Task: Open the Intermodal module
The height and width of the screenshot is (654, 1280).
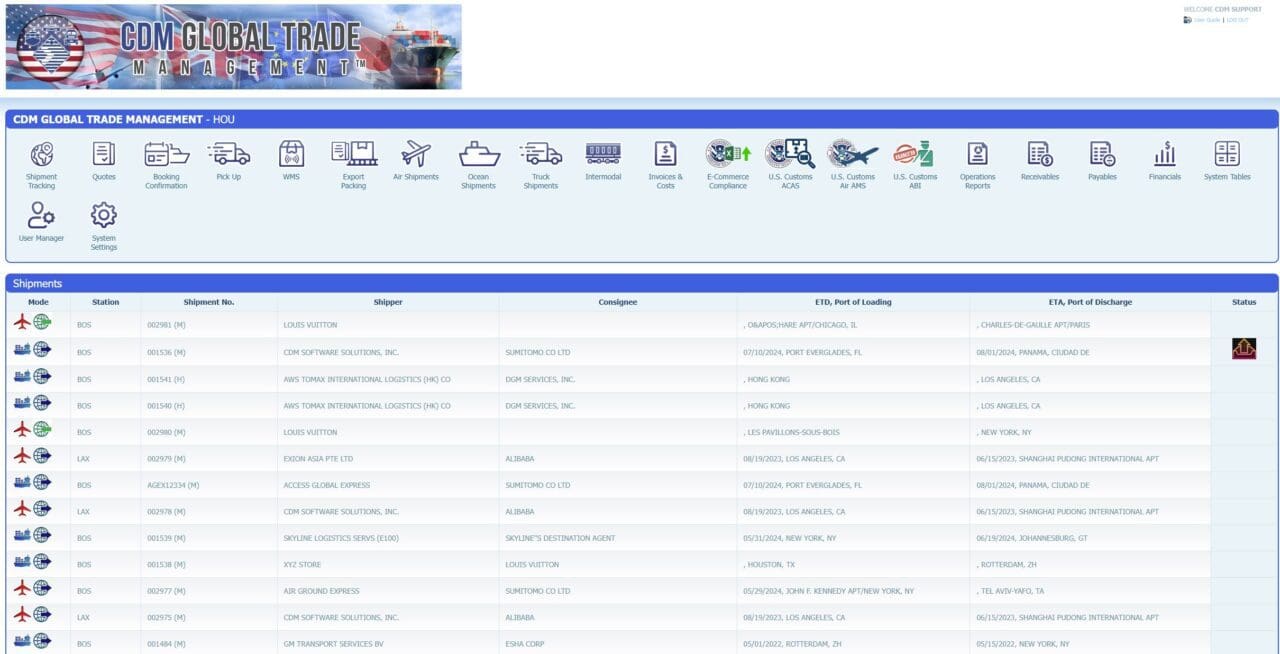Action: [603, 161]
